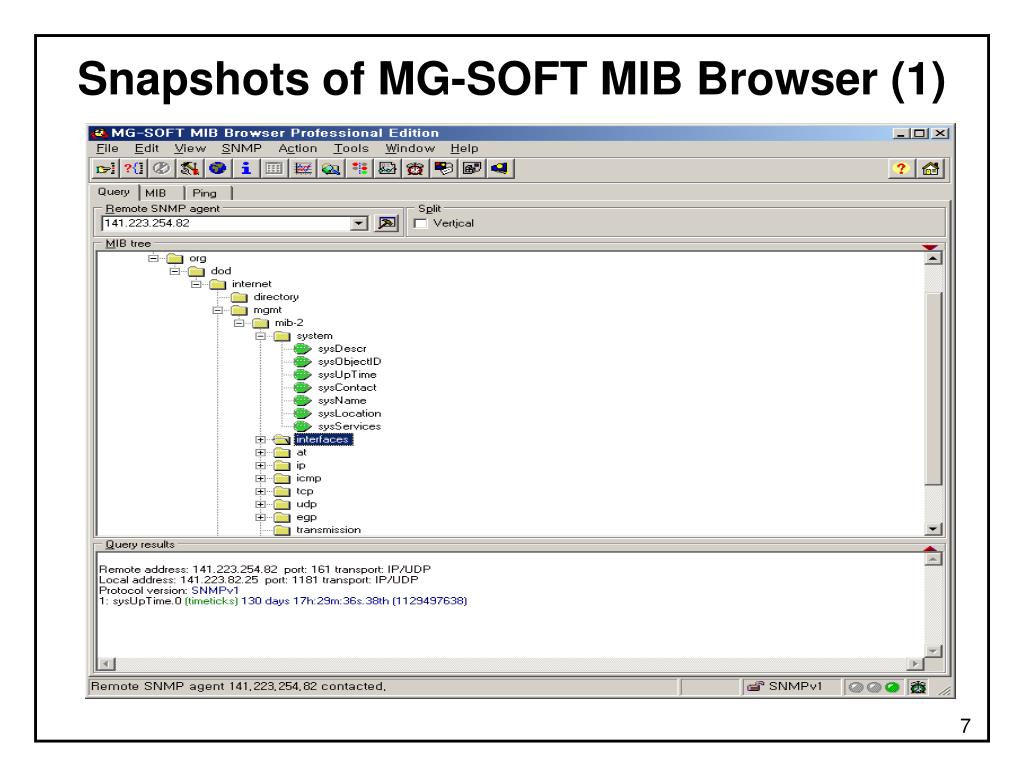Image resolution: width=1024 pixels, height=768 pixels.
Task: Click the Query results scroll right arrow
Action: (x=916, y=664)
